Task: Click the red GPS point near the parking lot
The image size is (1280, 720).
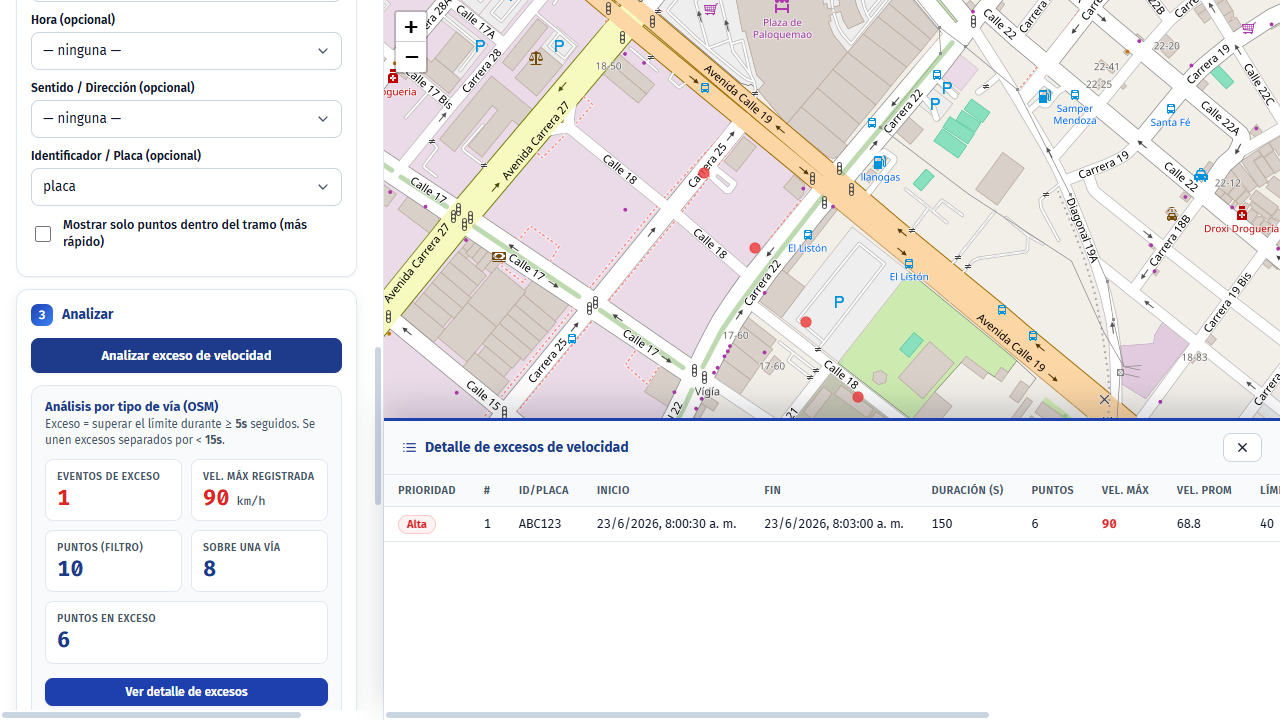Action: [x=806, y=322]
